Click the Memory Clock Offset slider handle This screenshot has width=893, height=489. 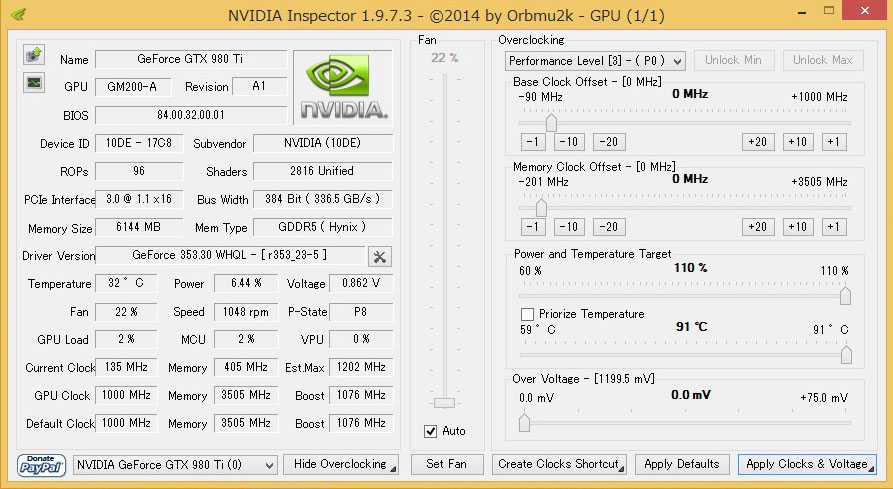click(541, 207)
